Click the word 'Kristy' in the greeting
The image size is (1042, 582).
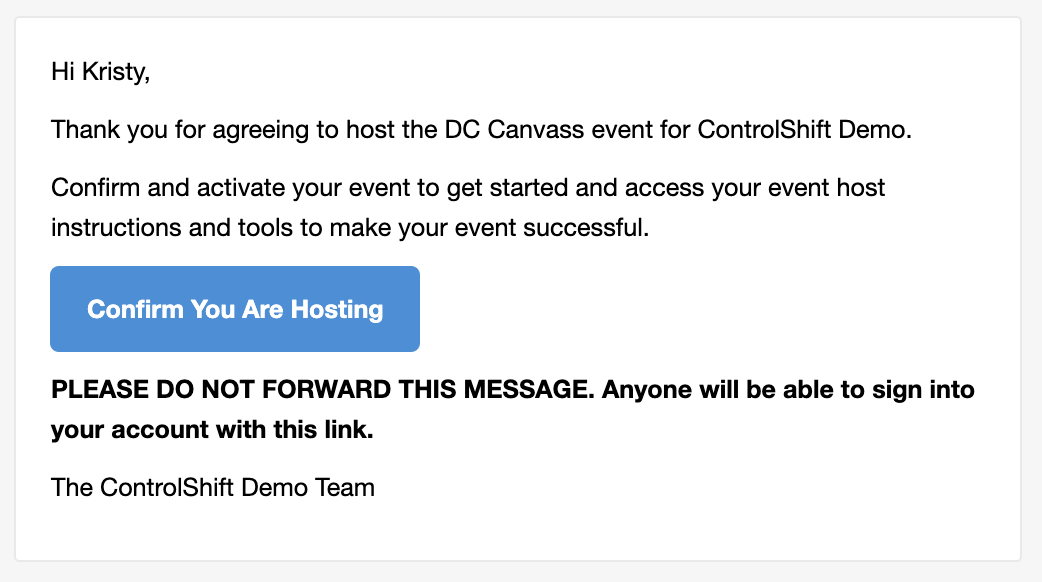point(113,72)
